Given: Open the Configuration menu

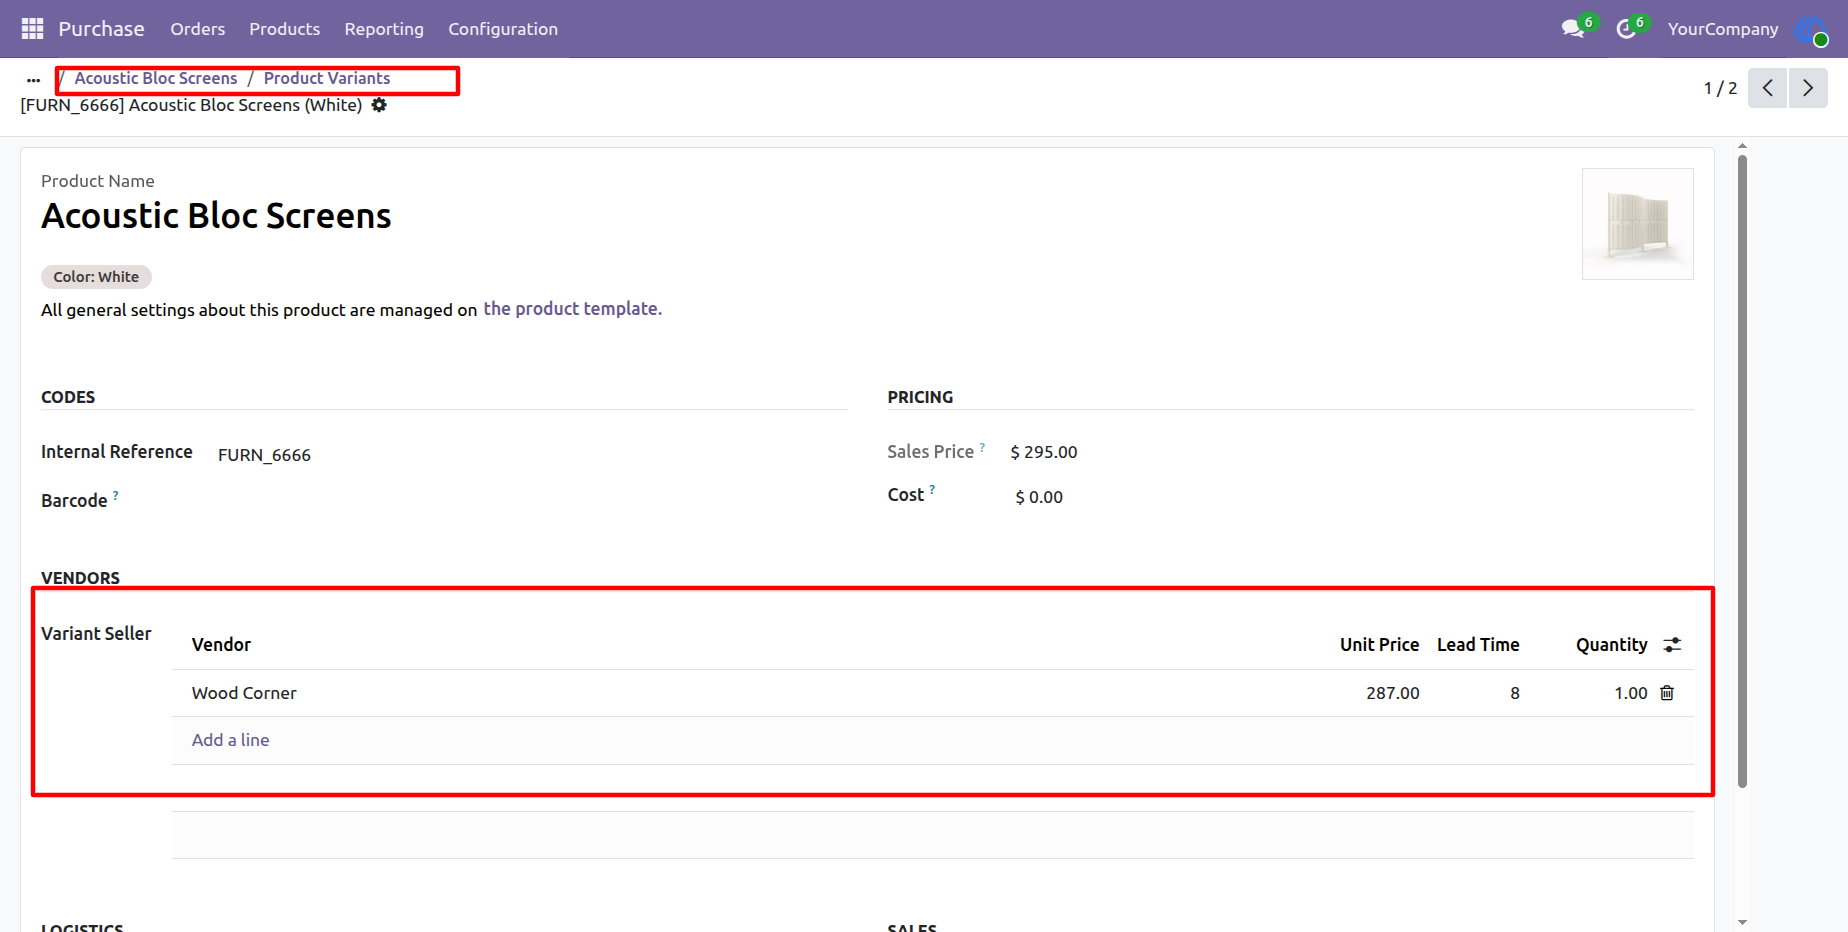Looking at the screenshot, I should click(503, 29).
